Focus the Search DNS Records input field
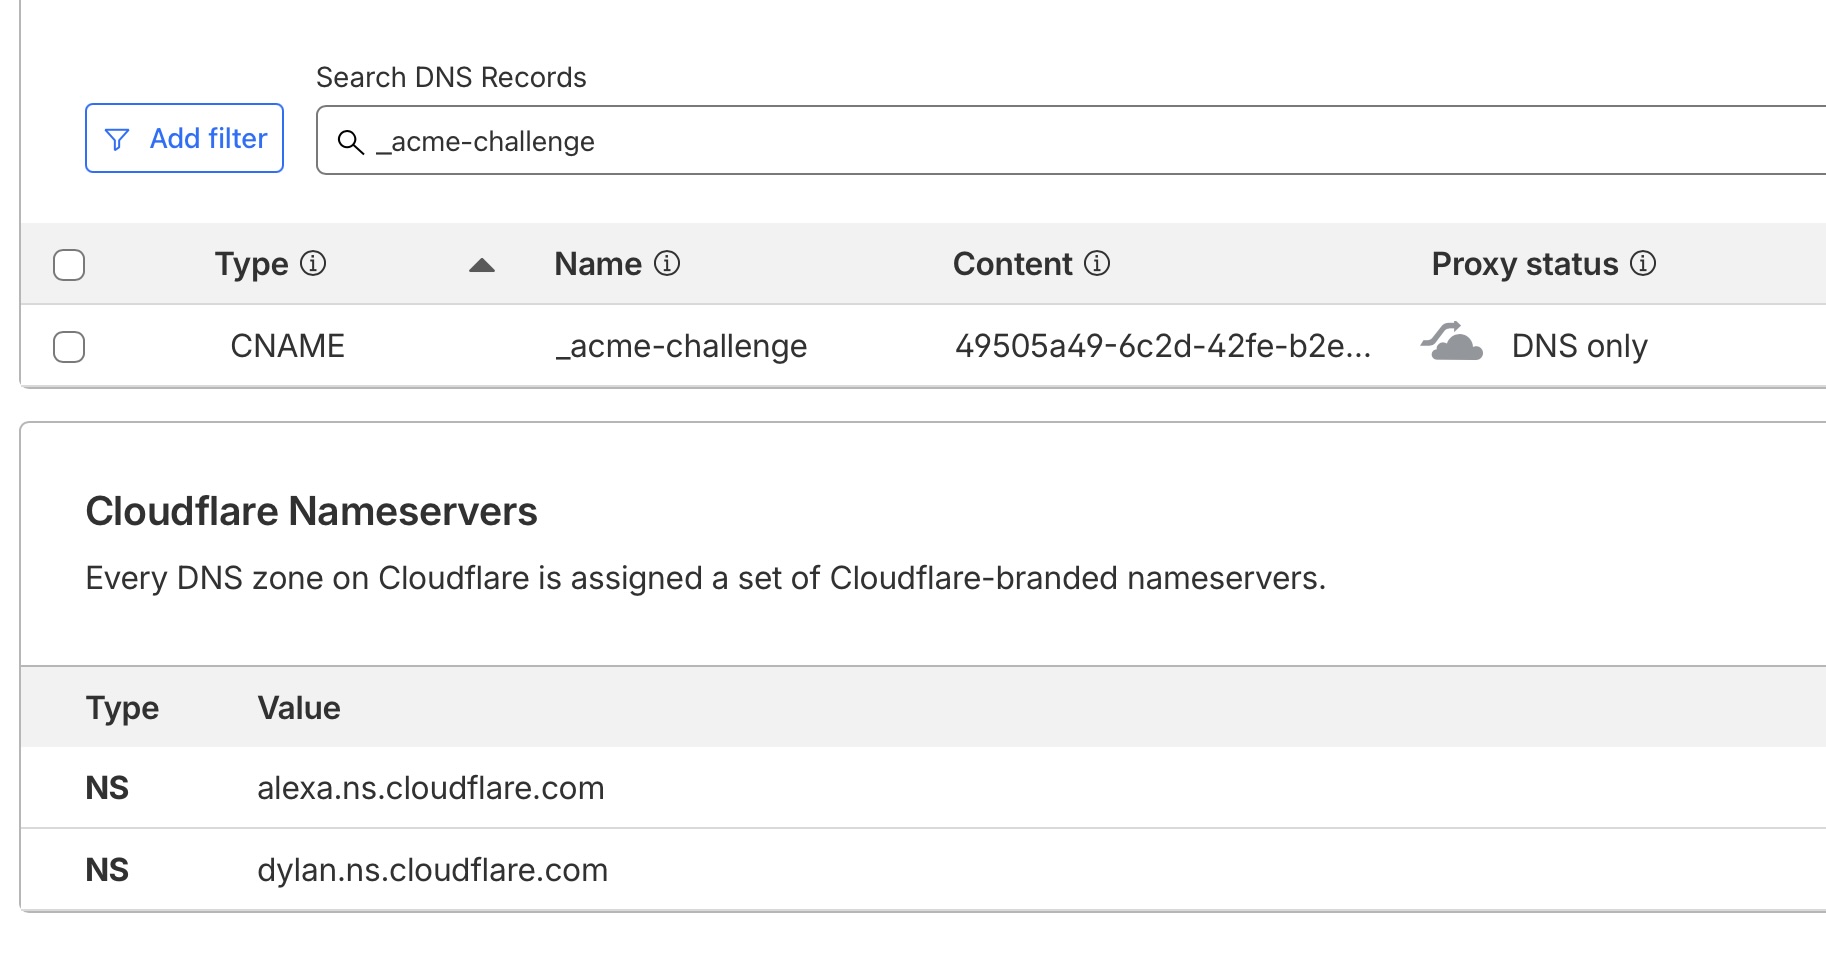The width and height of the screenshot is (1826, 964). click(x=1000, y=142)
